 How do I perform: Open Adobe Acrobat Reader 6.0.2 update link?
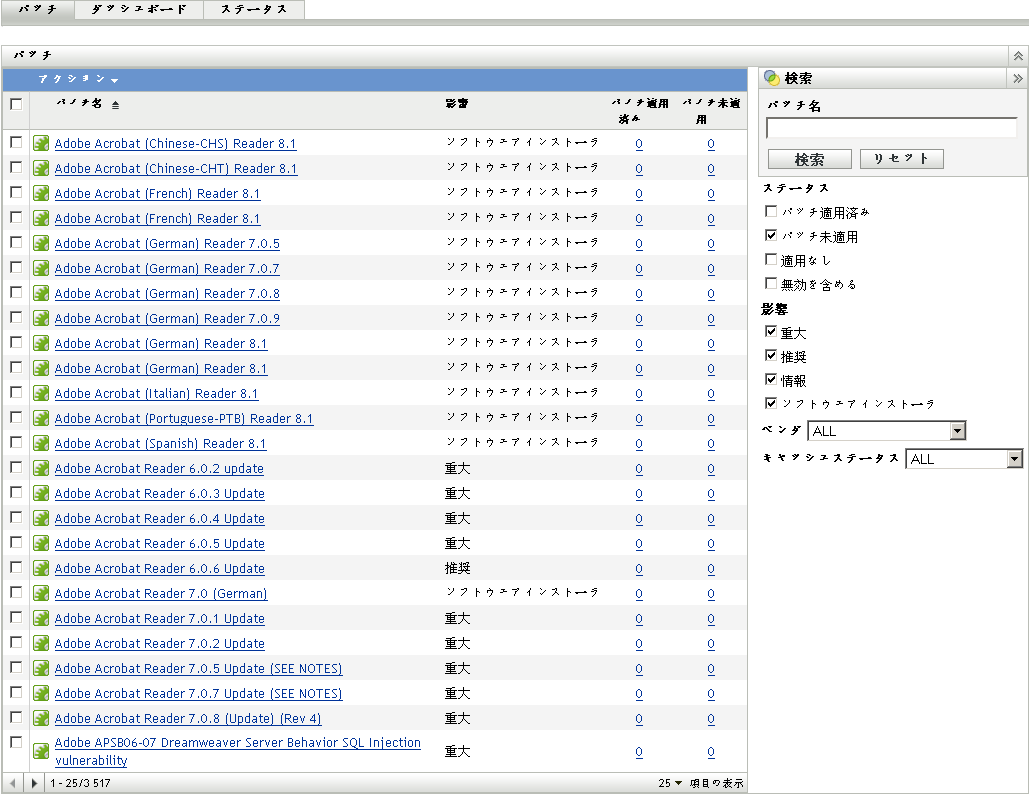tap(159, 468)
